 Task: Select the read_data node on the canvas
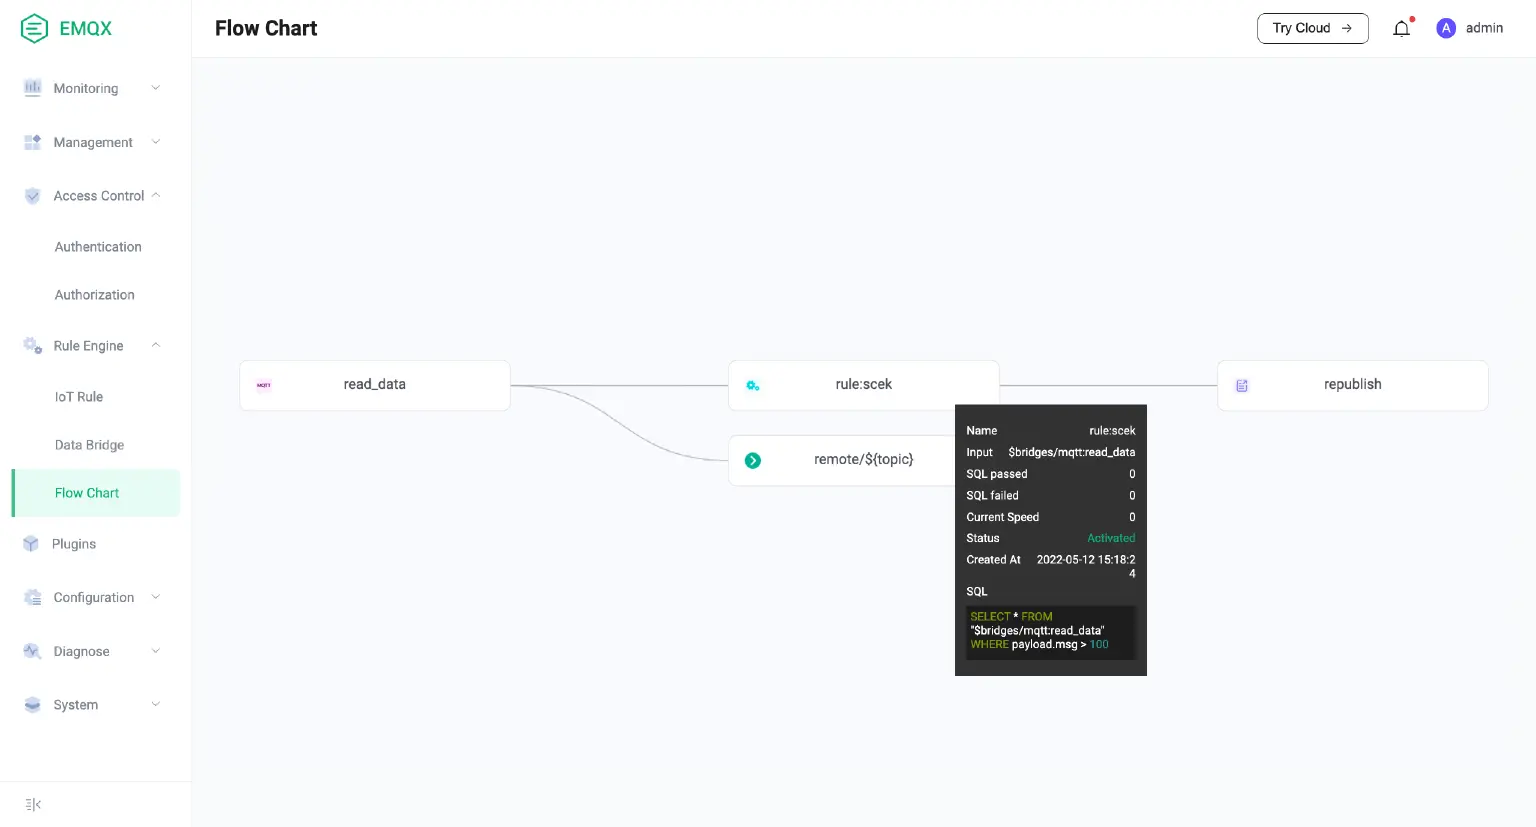pyautogui.click(x=375, y=385)
